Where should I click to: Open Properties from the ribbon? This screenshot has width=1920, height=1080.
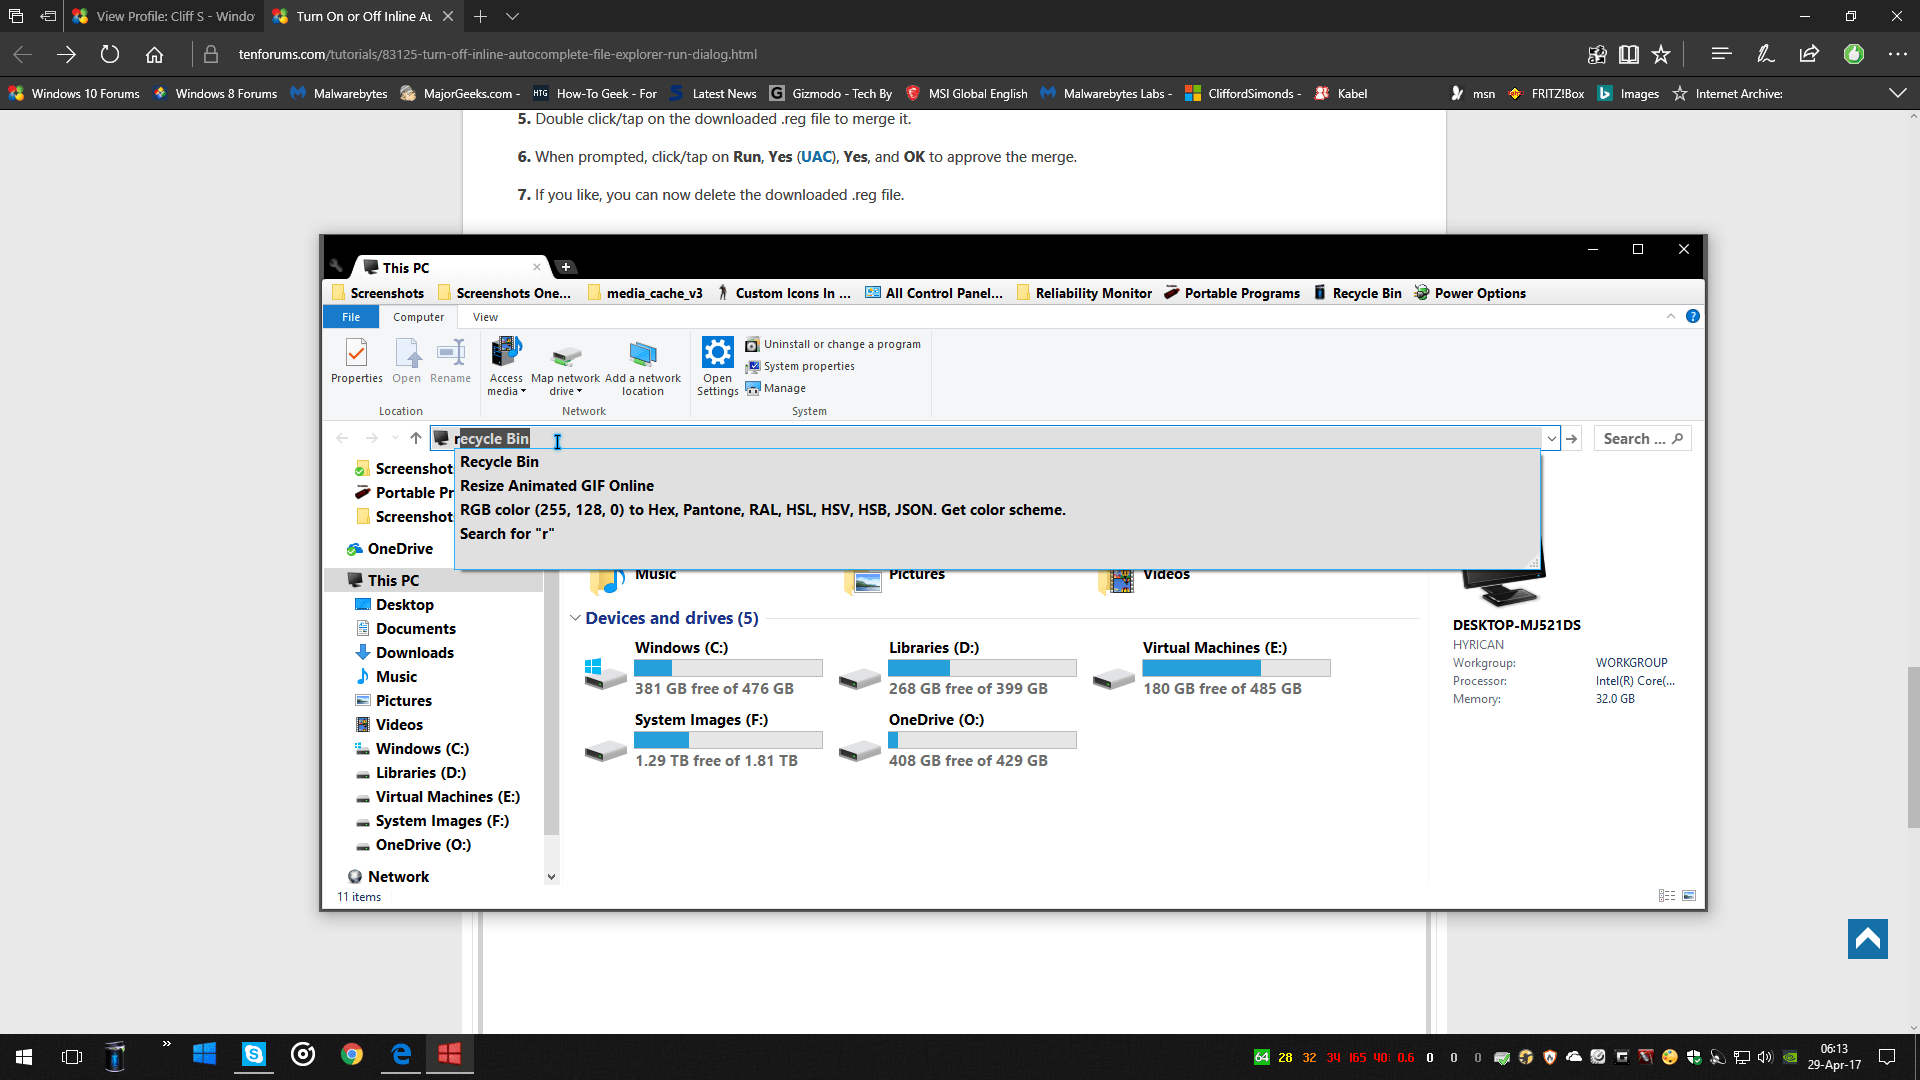click(356, 362)
